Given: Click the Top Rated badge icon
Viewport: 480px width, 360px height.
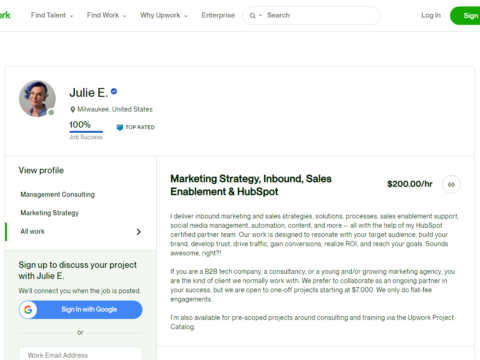Looking at the screenshot, I should tap(119, 127).
